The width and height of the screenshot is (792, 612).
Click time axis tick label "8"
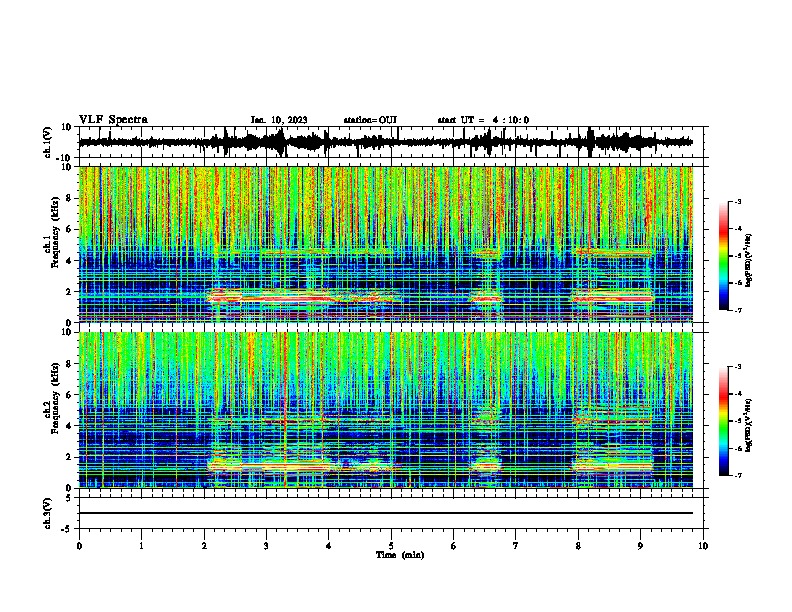pyautogui.click(x=578, y=546)
